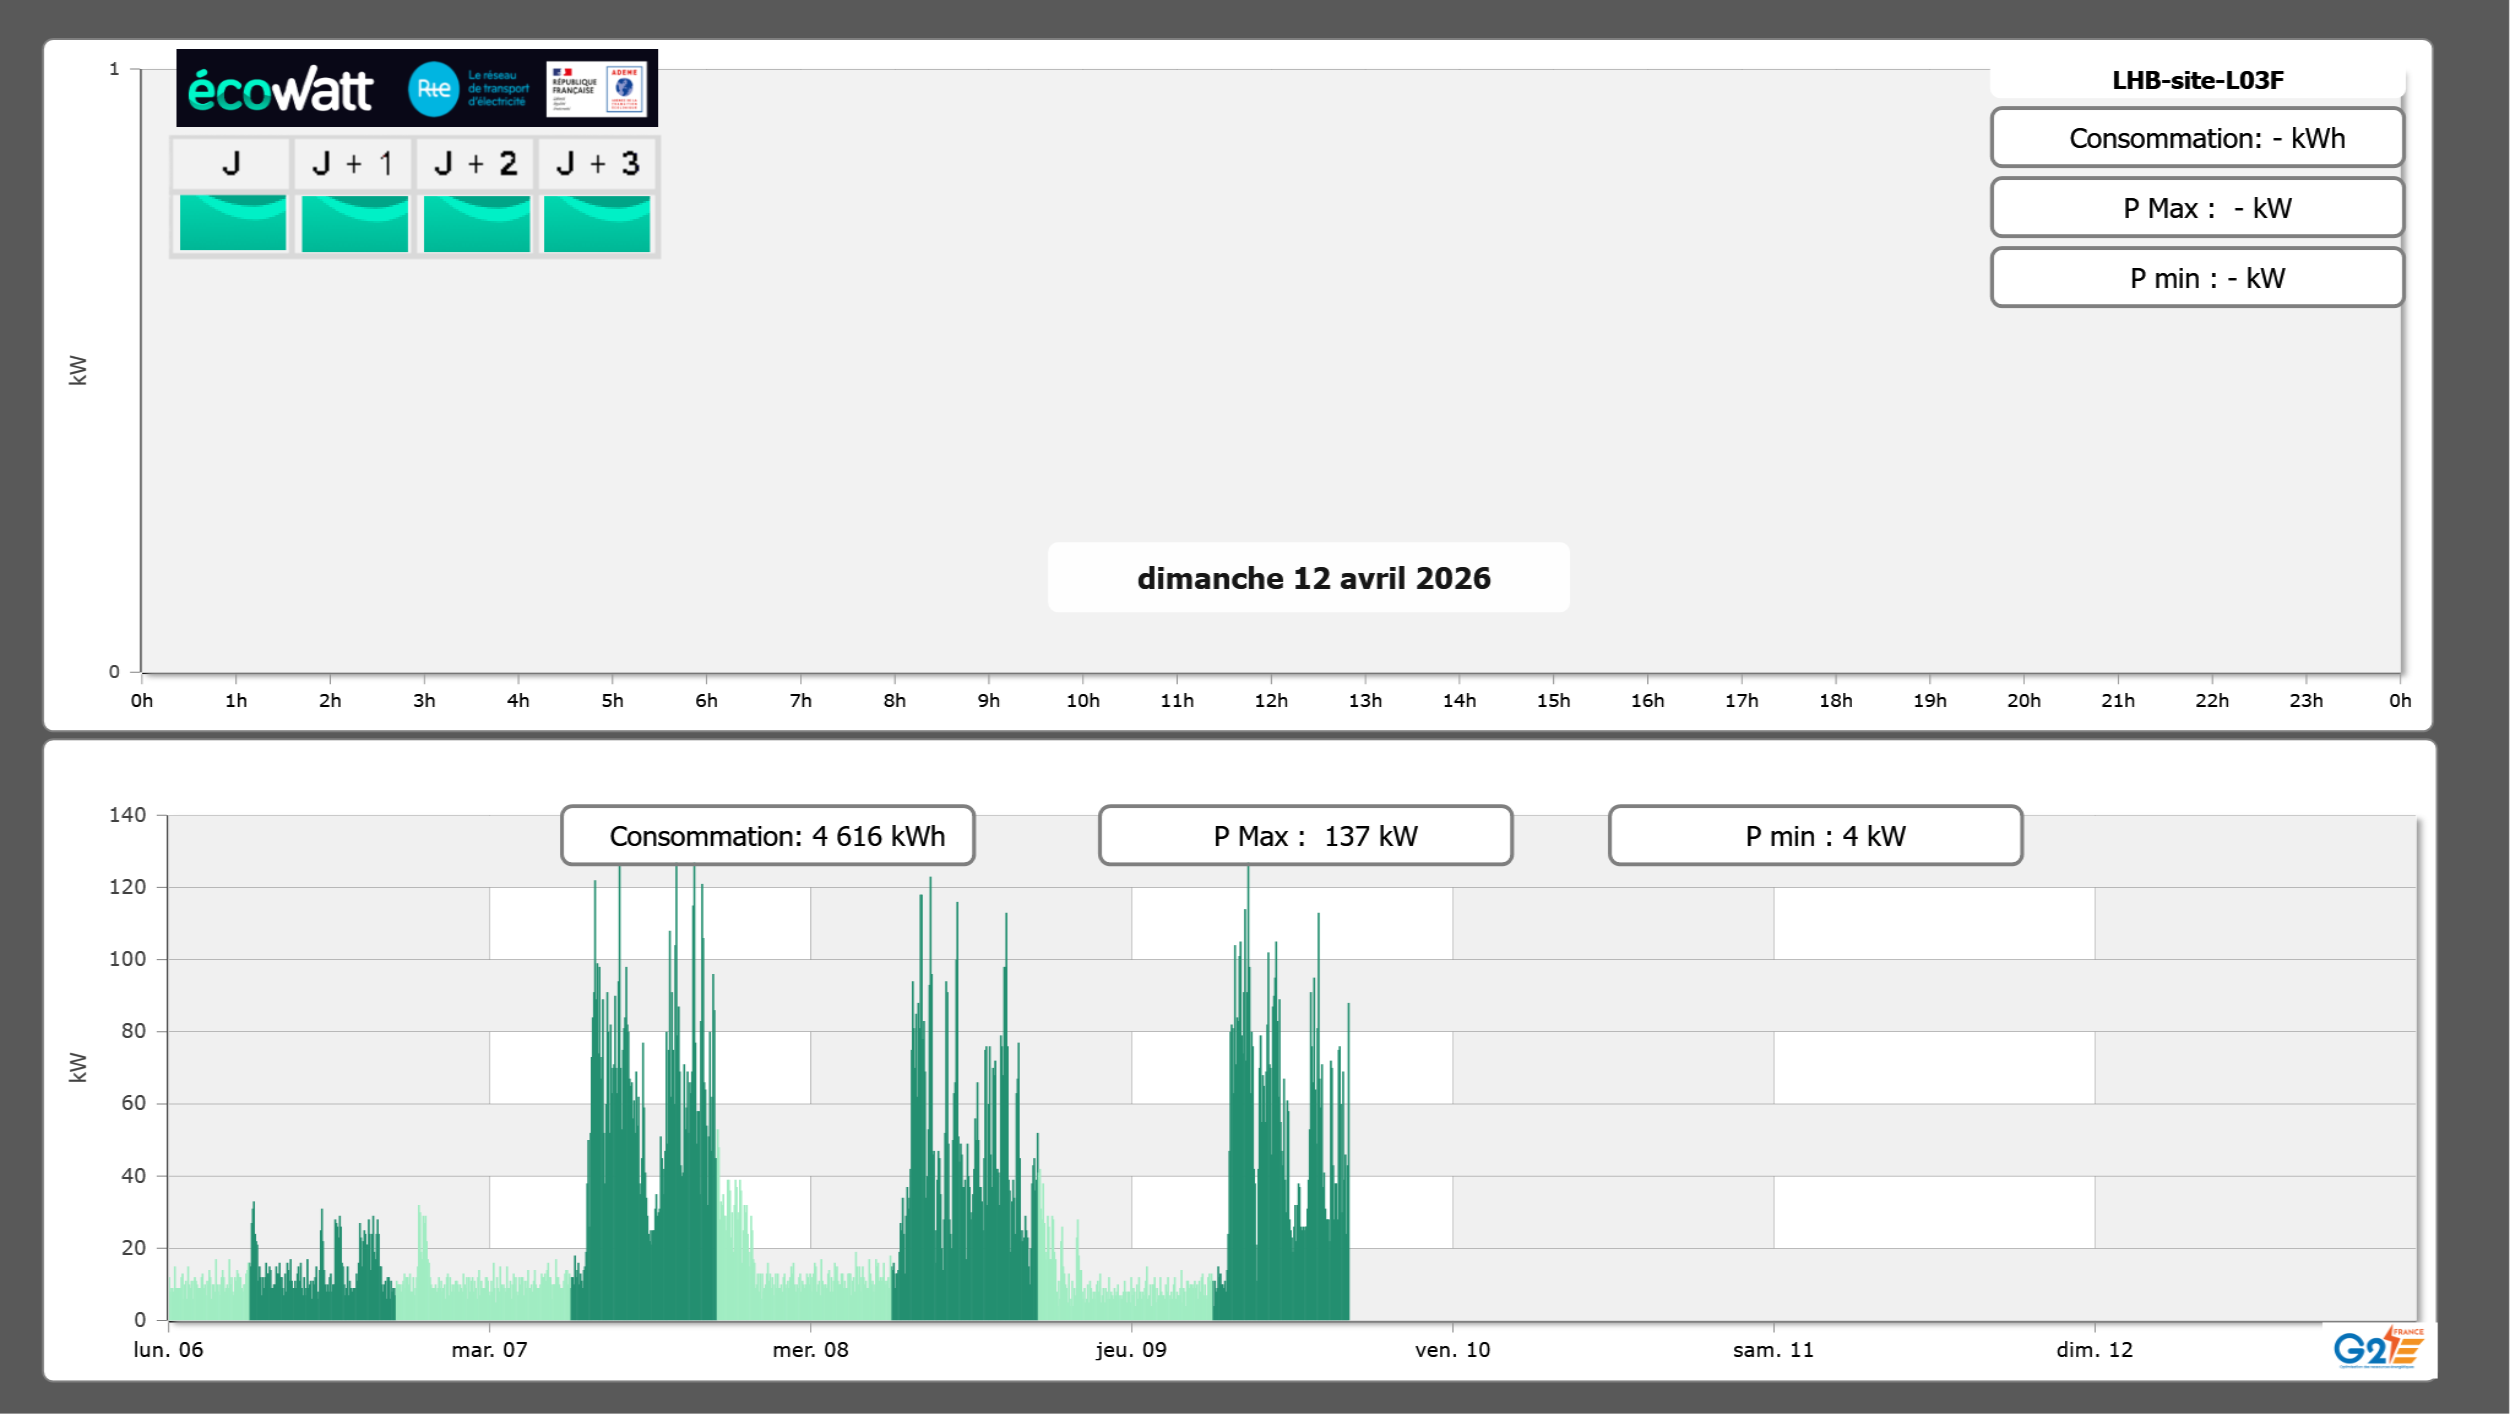This screenshot has height=1415, width=2511.
Task: Select the J day header
Action: click(x=231, y=163)
